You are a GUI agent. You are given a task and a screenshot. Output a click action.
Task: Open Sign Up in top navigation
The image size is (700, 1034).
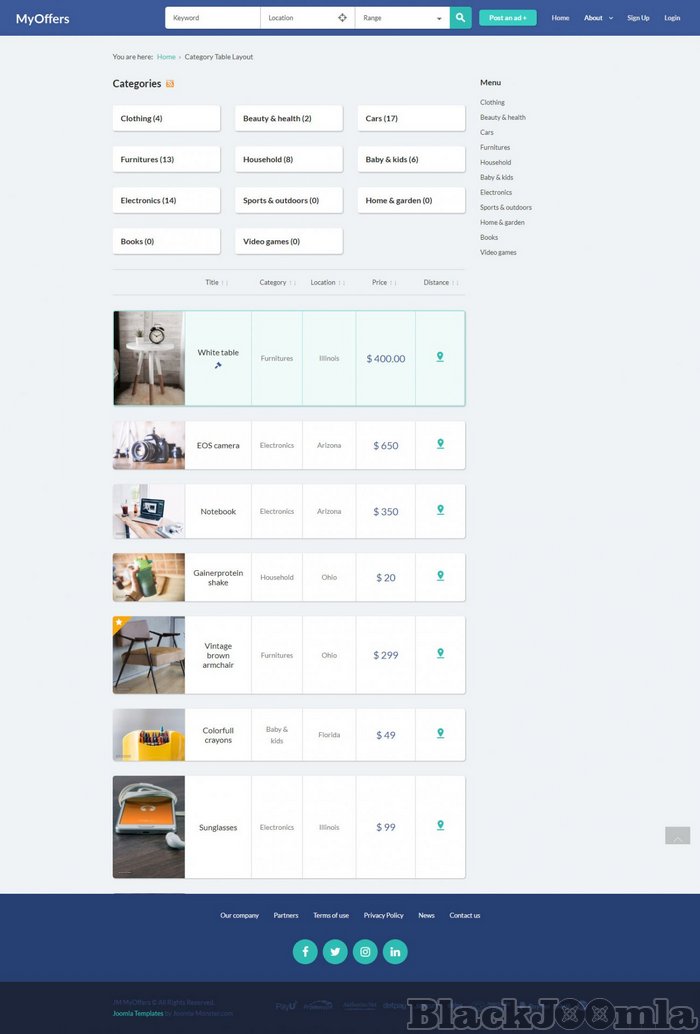[638, 18]
